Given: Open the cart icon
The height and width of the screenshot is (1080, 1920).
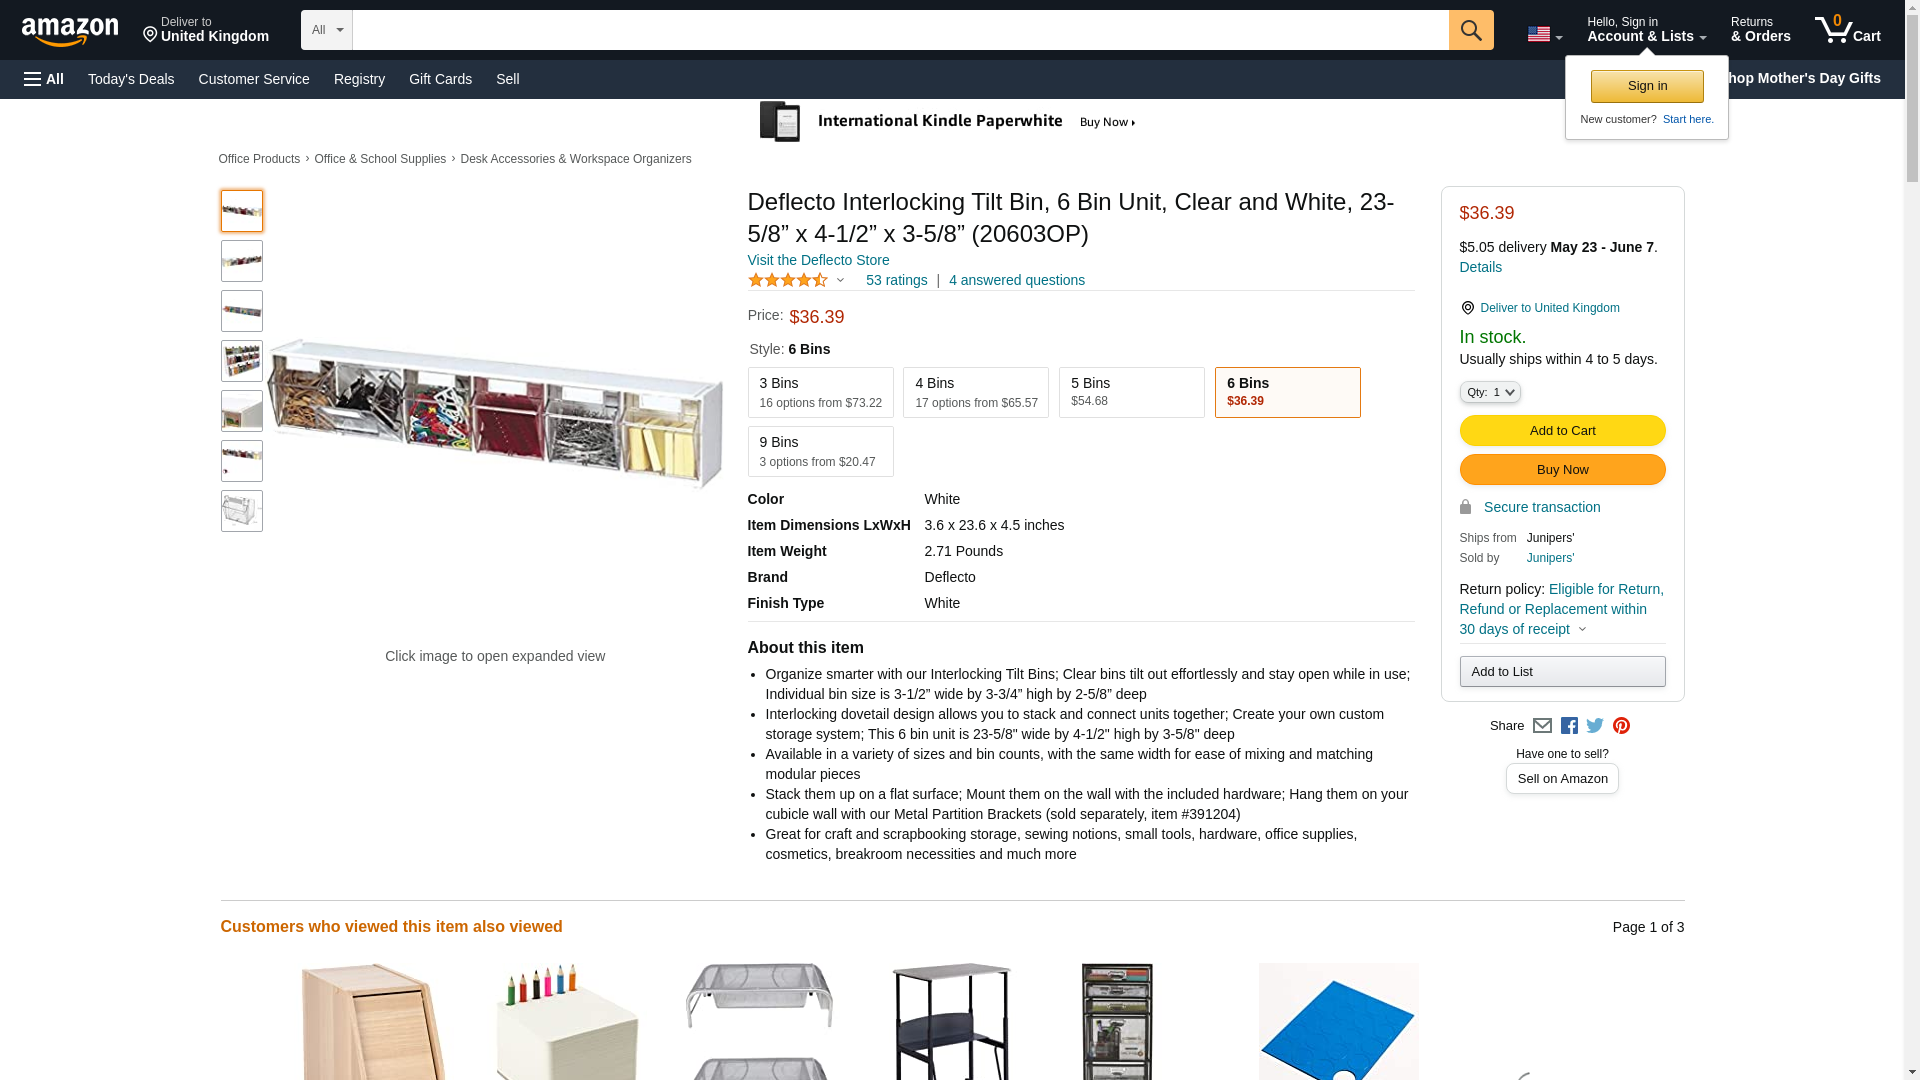Looking at the screenshot, I should click(x=1848, y=30).
